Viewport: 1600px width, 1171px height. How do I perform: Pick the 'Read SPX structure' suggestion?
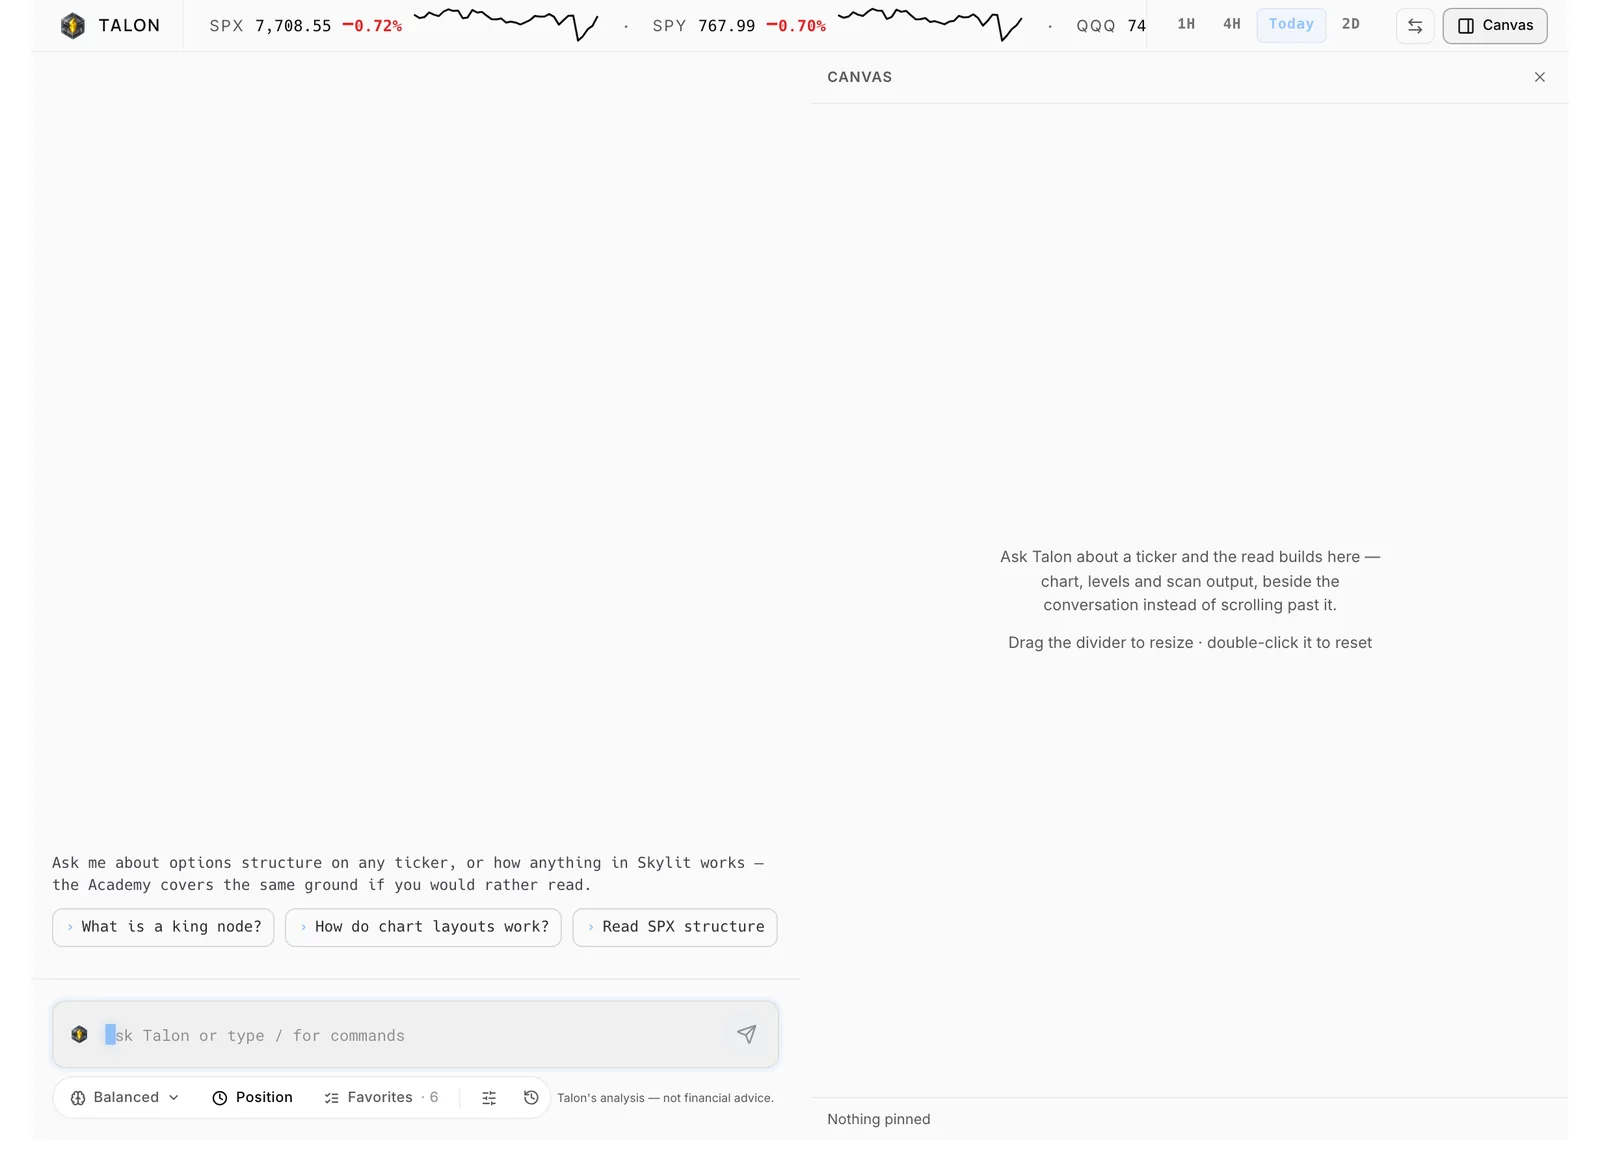coord(675,927)
